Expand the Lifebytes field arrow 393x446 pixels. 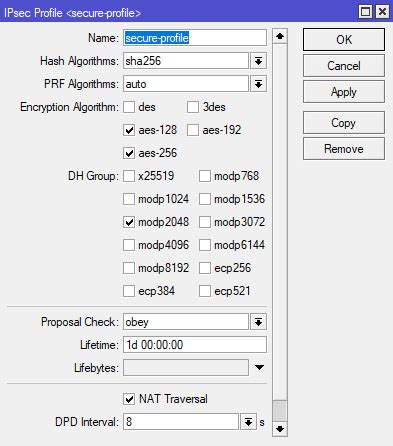click(x=259, y=367)
